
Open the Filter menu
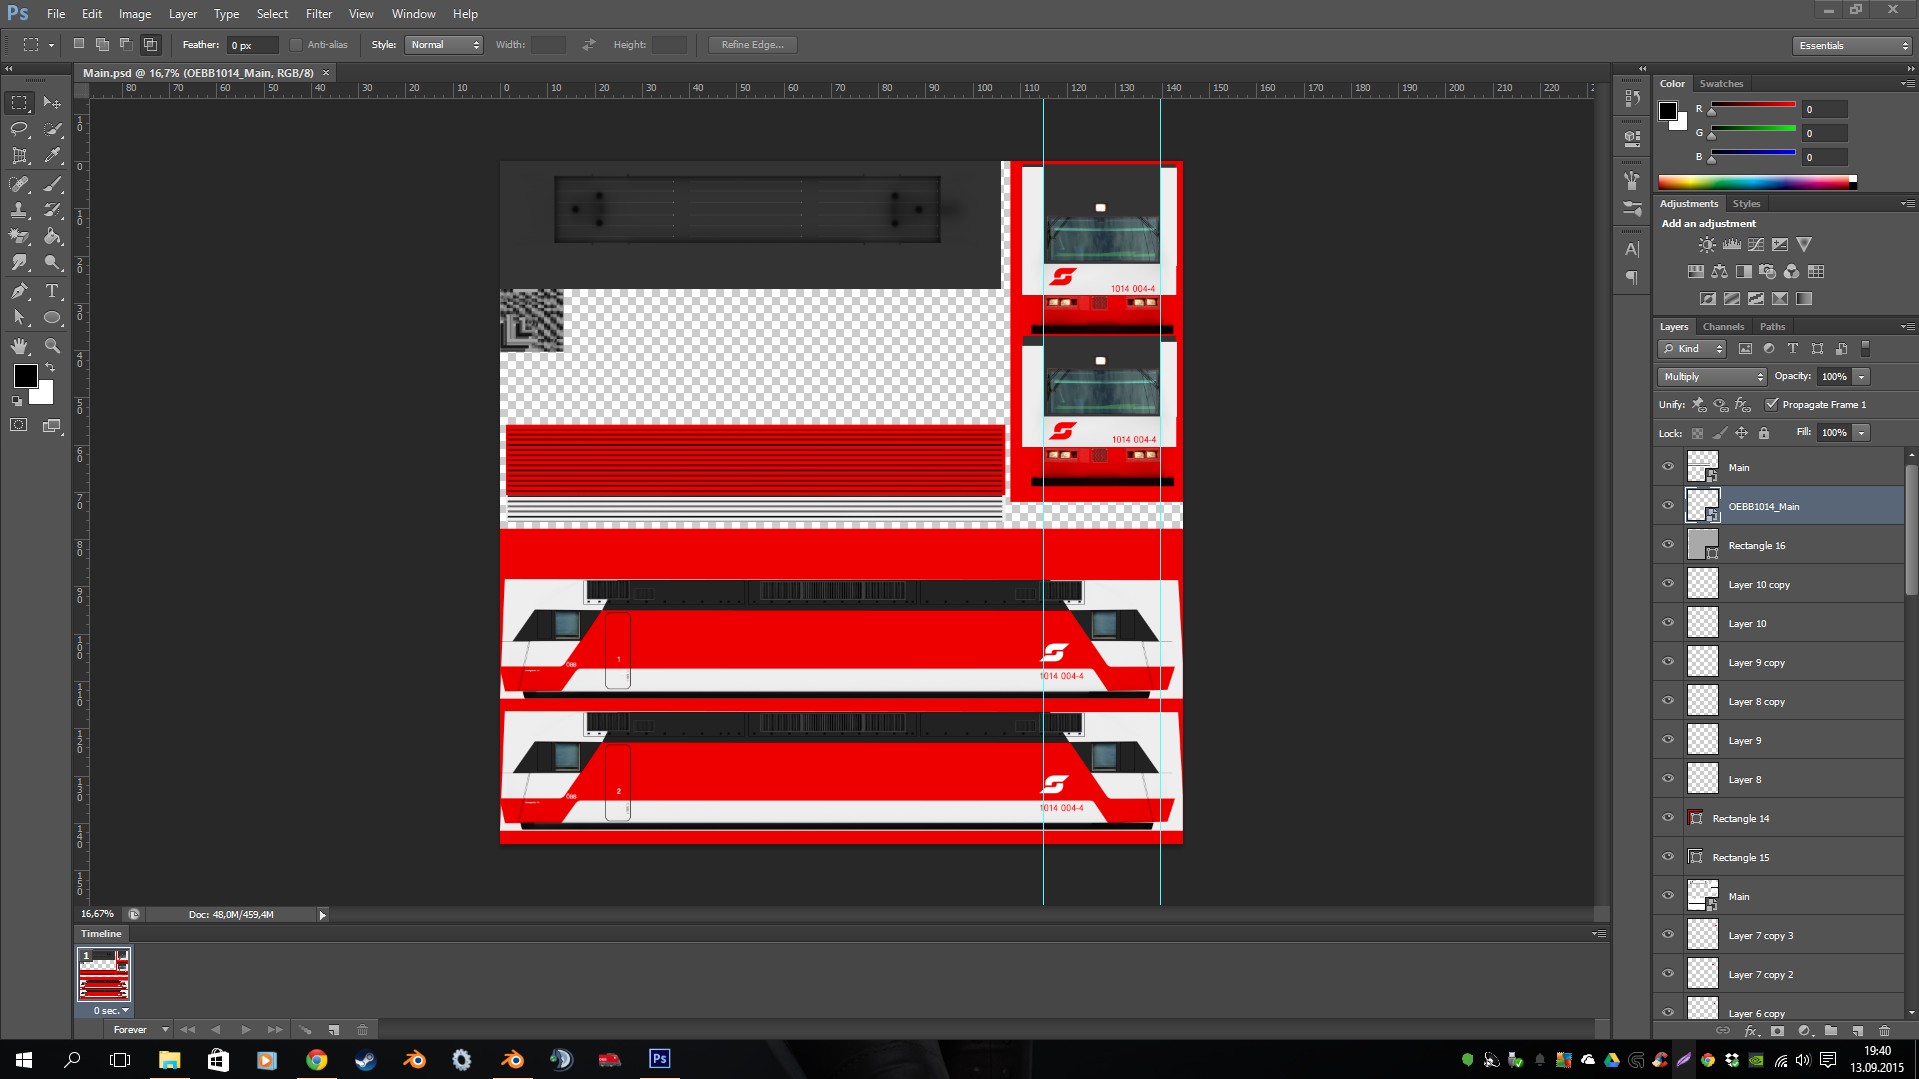319,14
